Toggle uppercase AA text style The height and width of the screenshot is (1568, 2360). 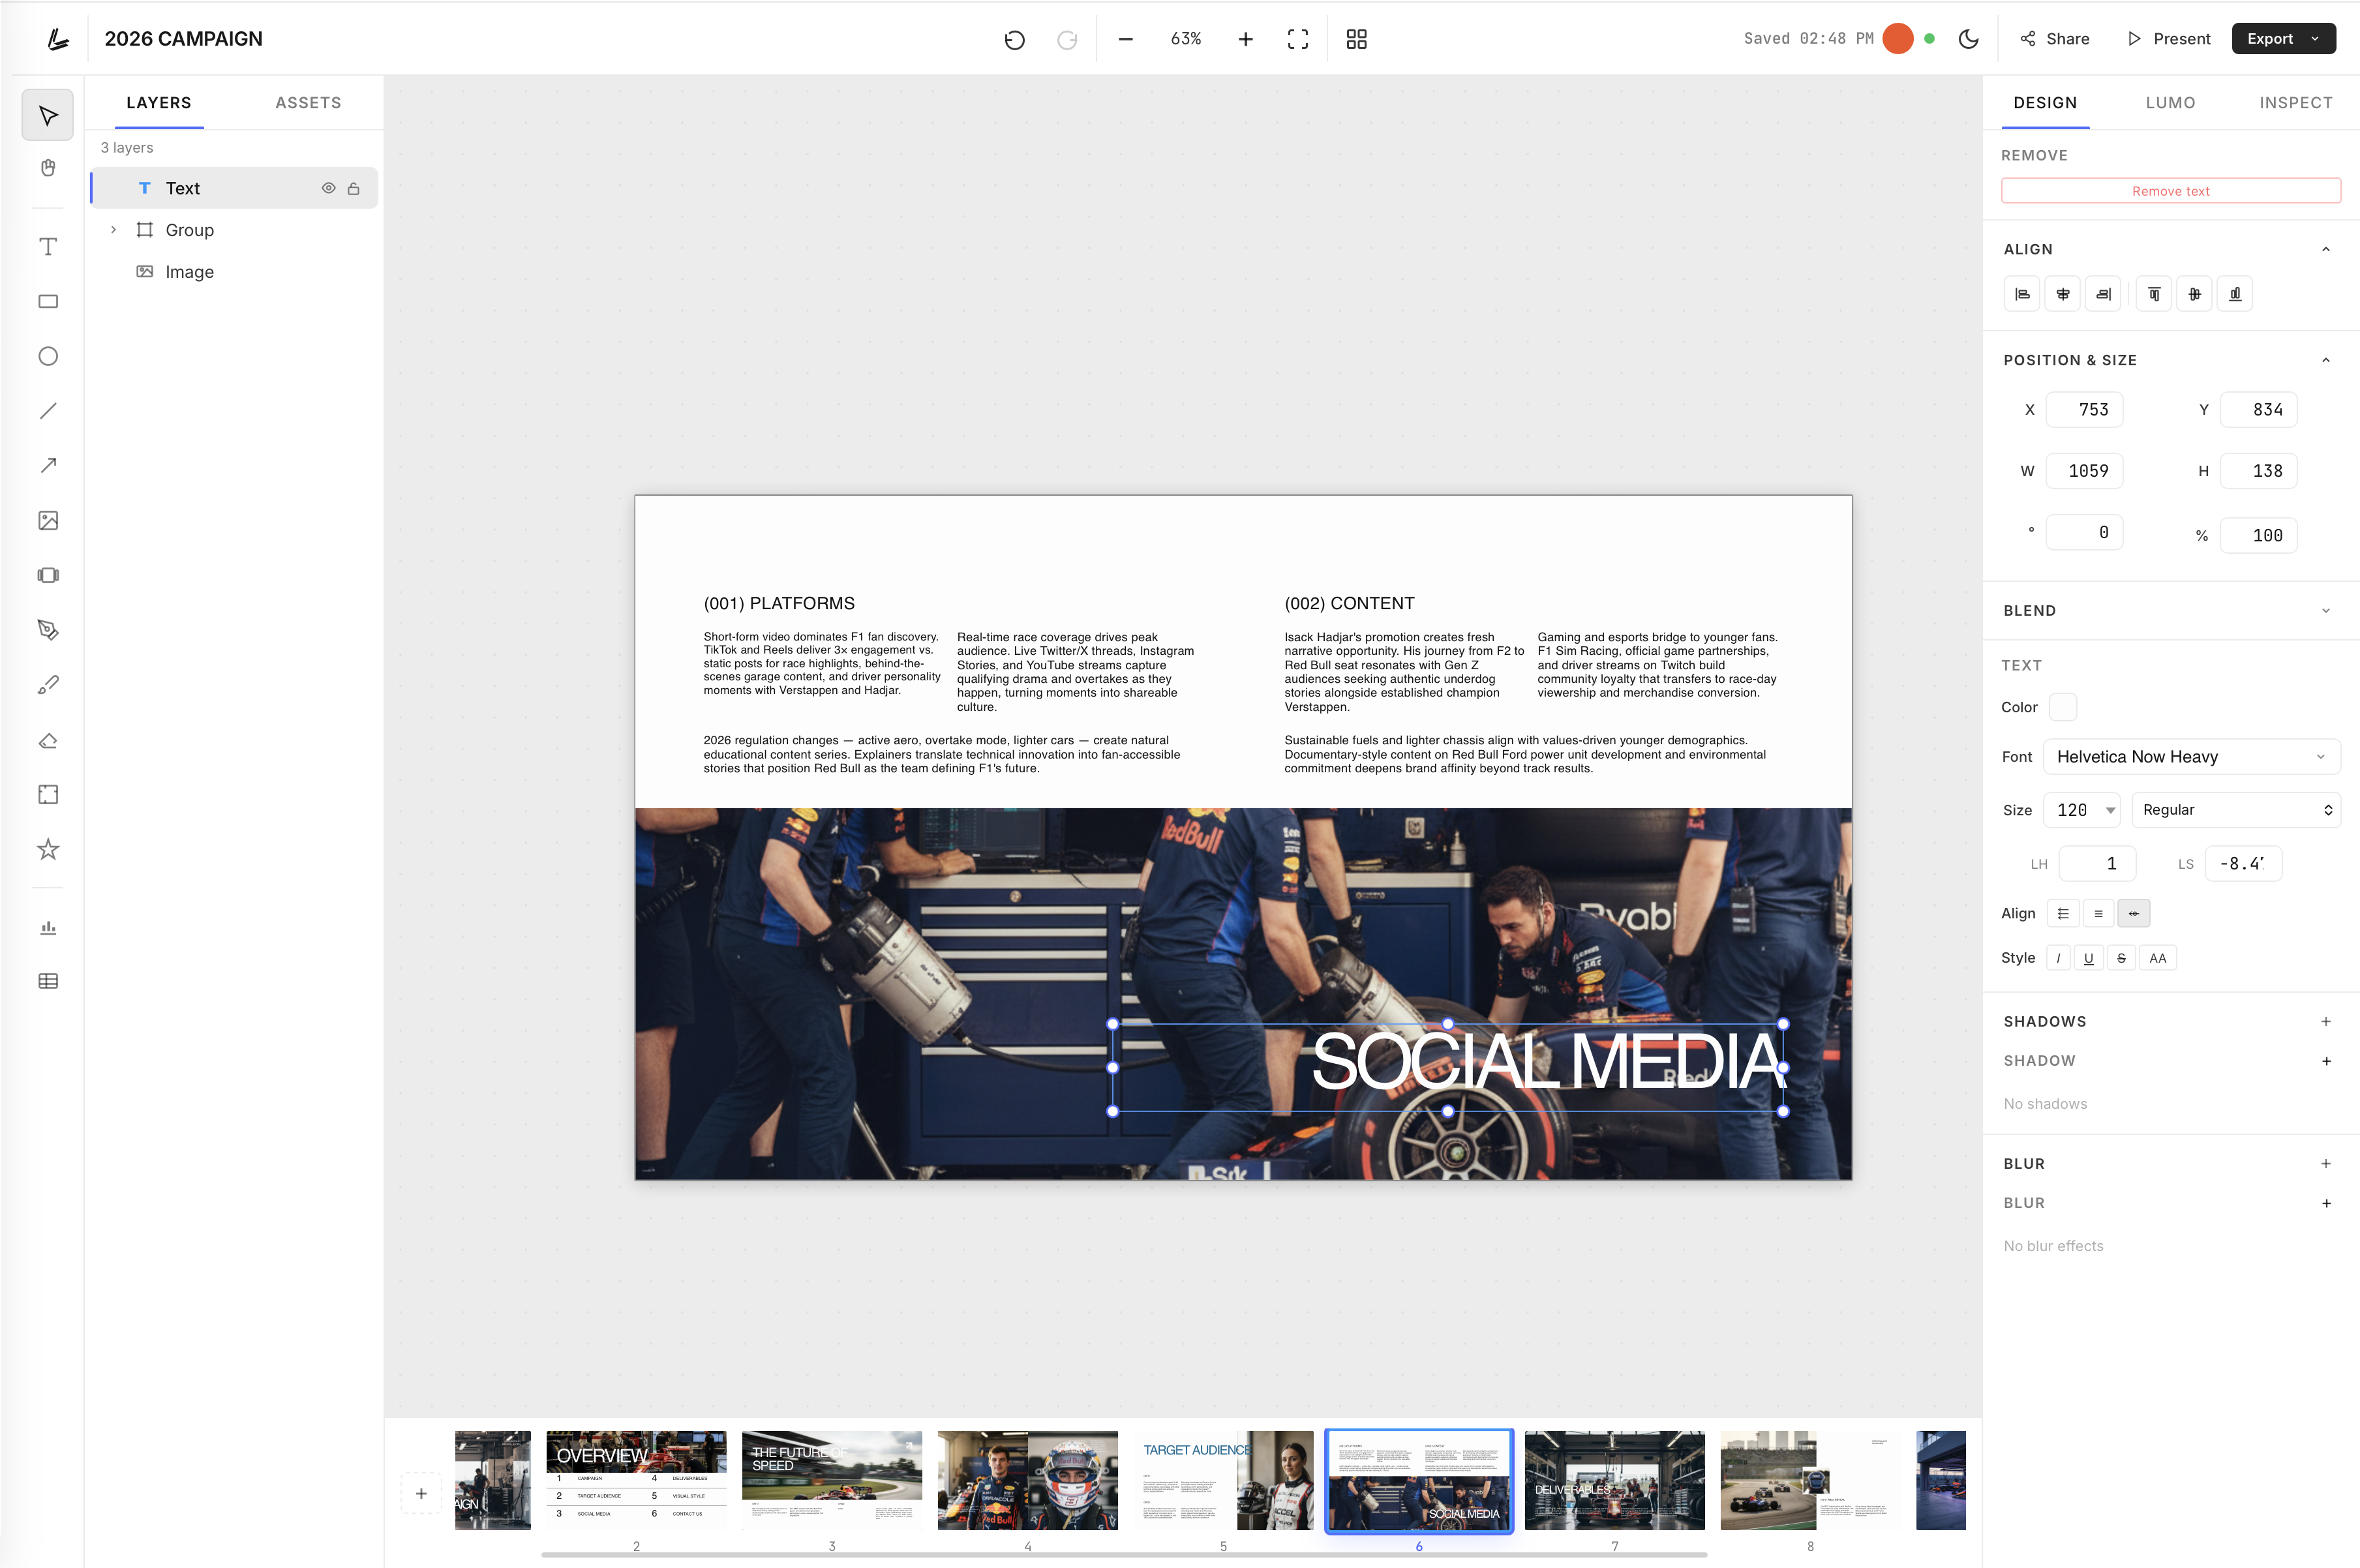pos(2158,958)
